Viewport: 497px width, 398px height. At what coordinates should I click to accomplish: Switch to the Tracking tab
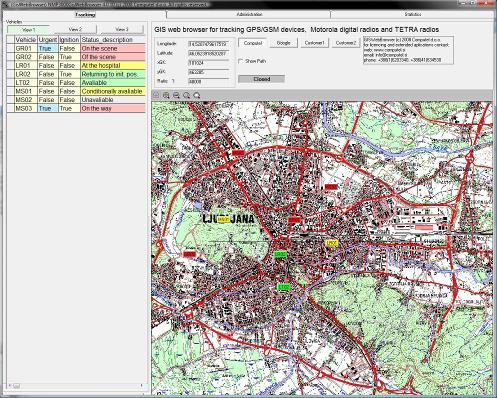tap(85, 15)
